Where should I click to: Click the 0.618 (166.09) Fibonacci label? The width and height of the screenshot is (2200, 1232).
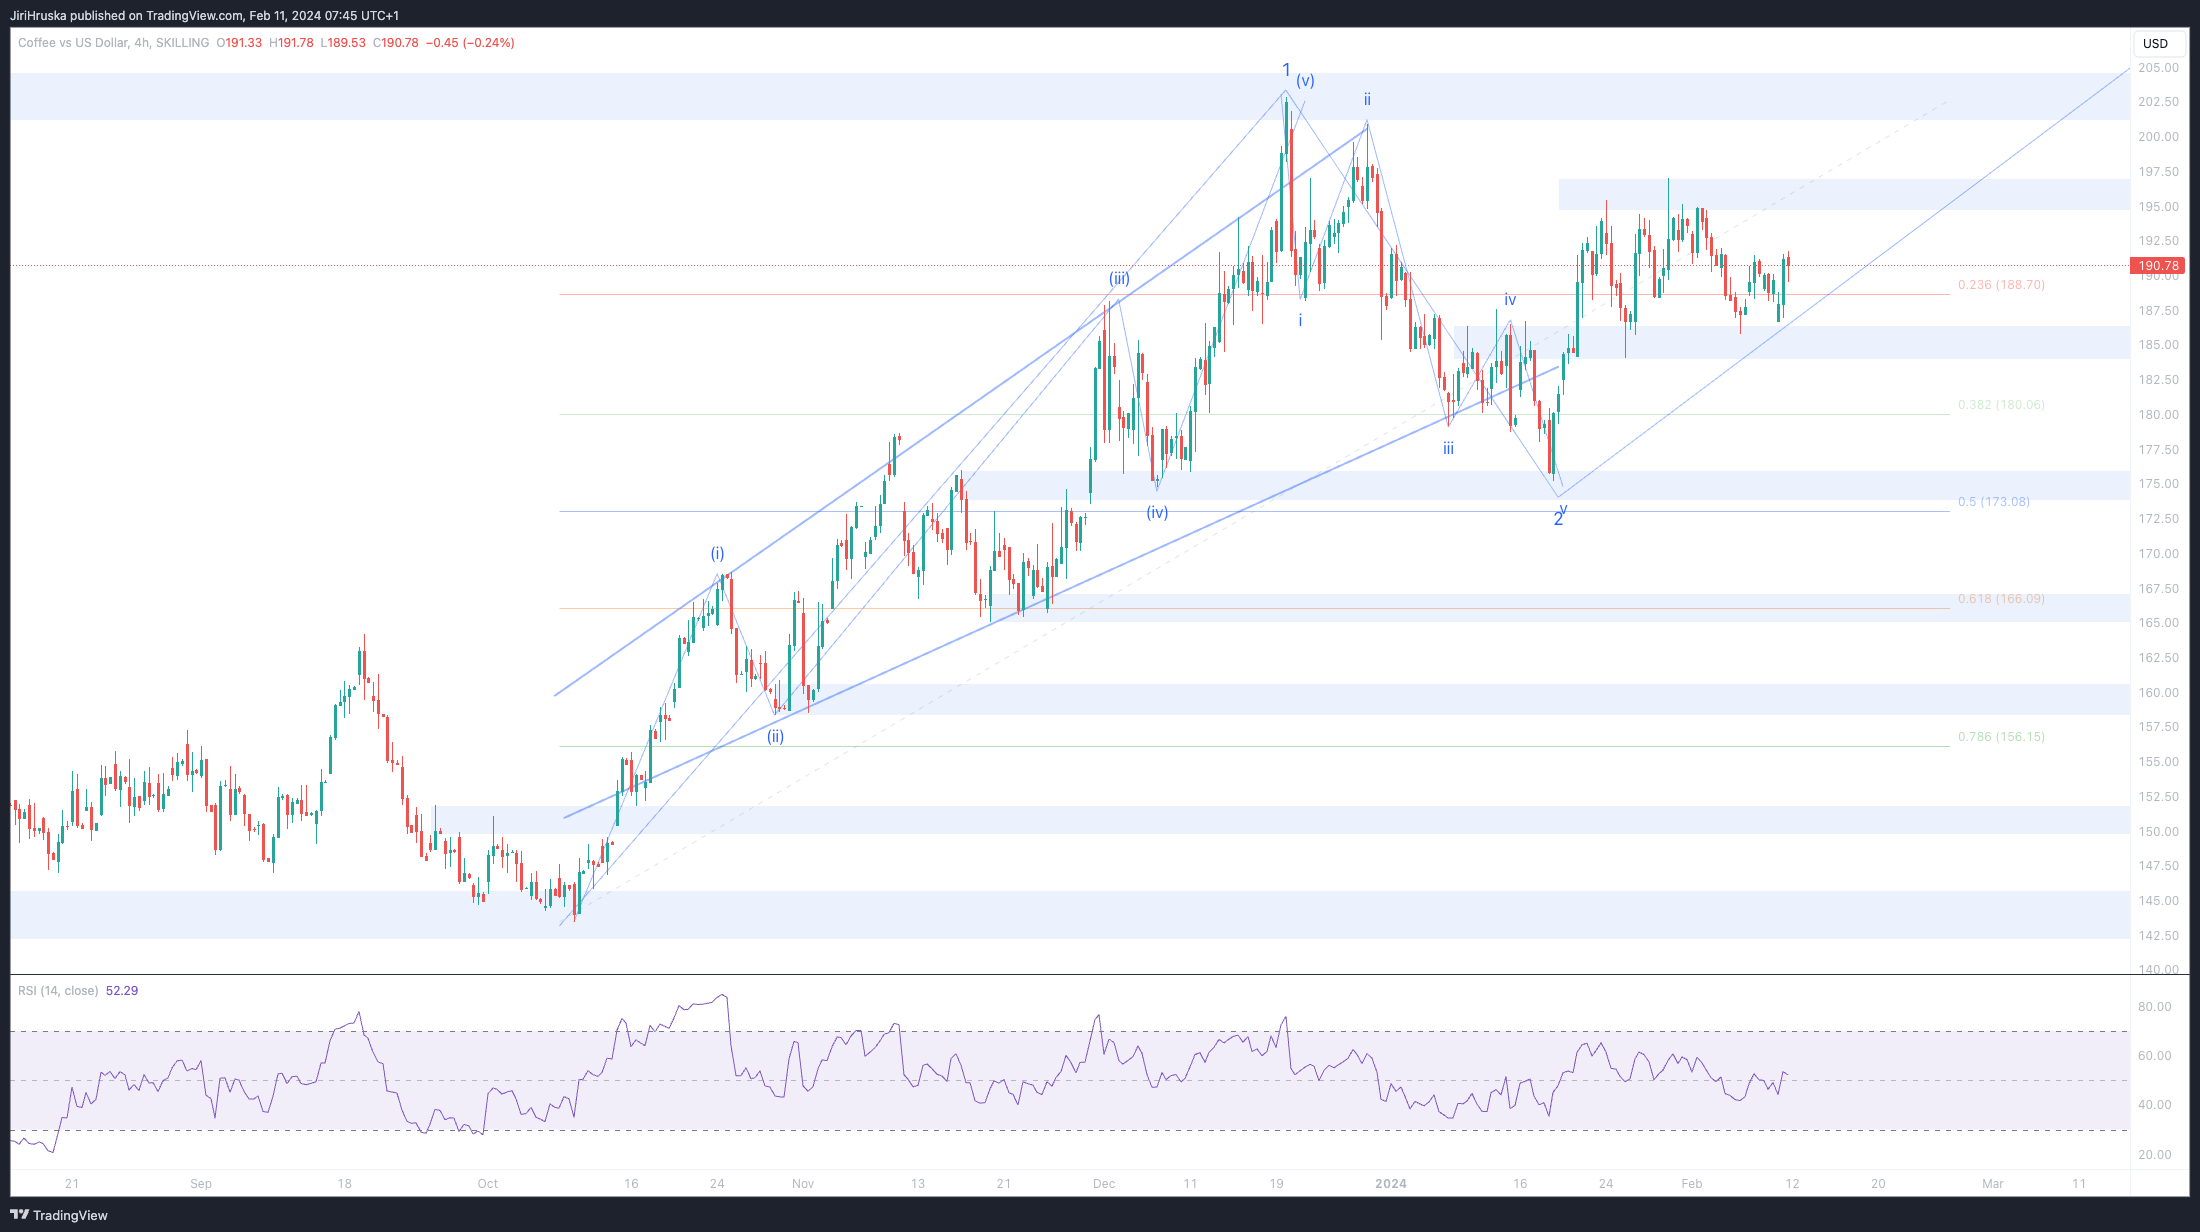point(2000,599)
